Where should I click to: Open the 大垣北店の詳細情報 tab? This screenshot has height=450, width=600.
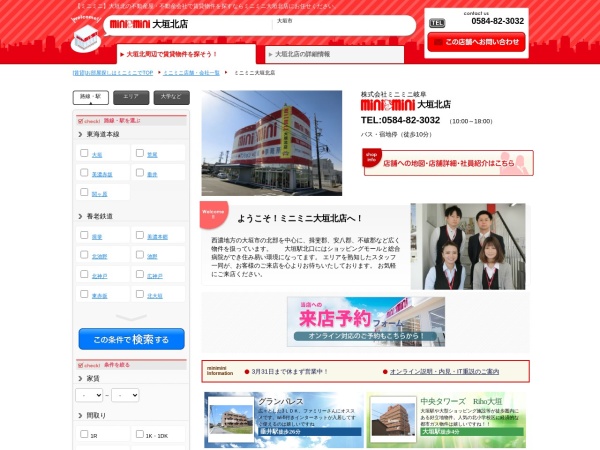coord(334,54)
